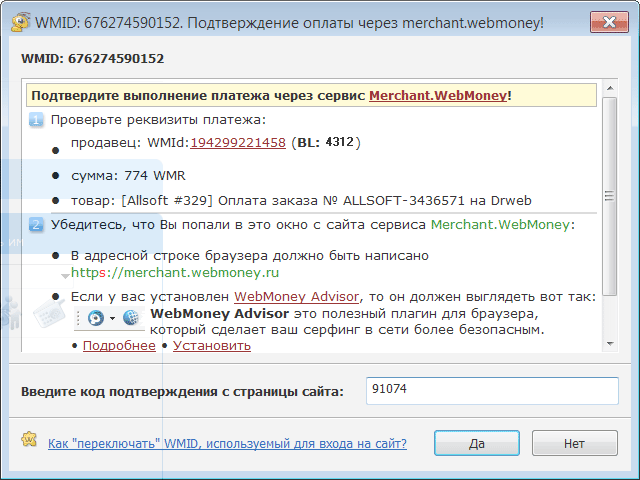Click the step 1 number icon
640x480 pixels.
click(36, 120)
